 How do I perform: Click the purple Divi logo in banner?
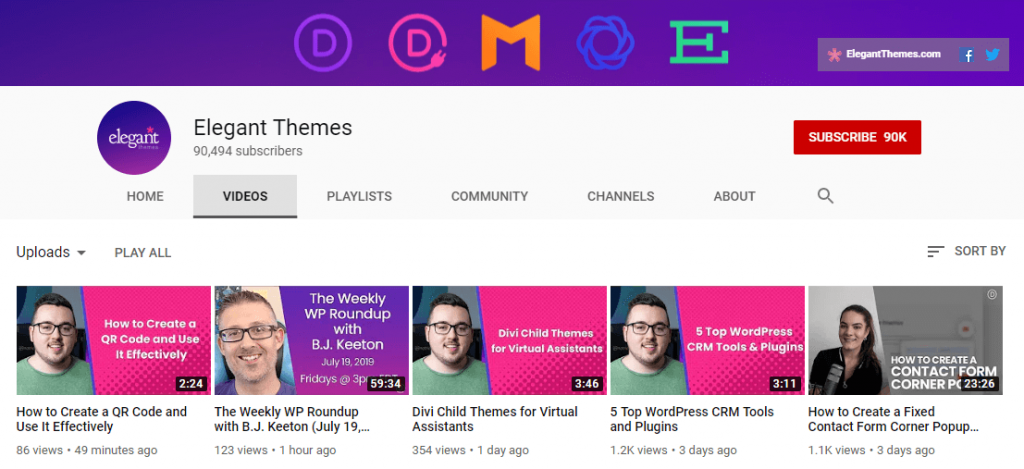coord(323,42)
